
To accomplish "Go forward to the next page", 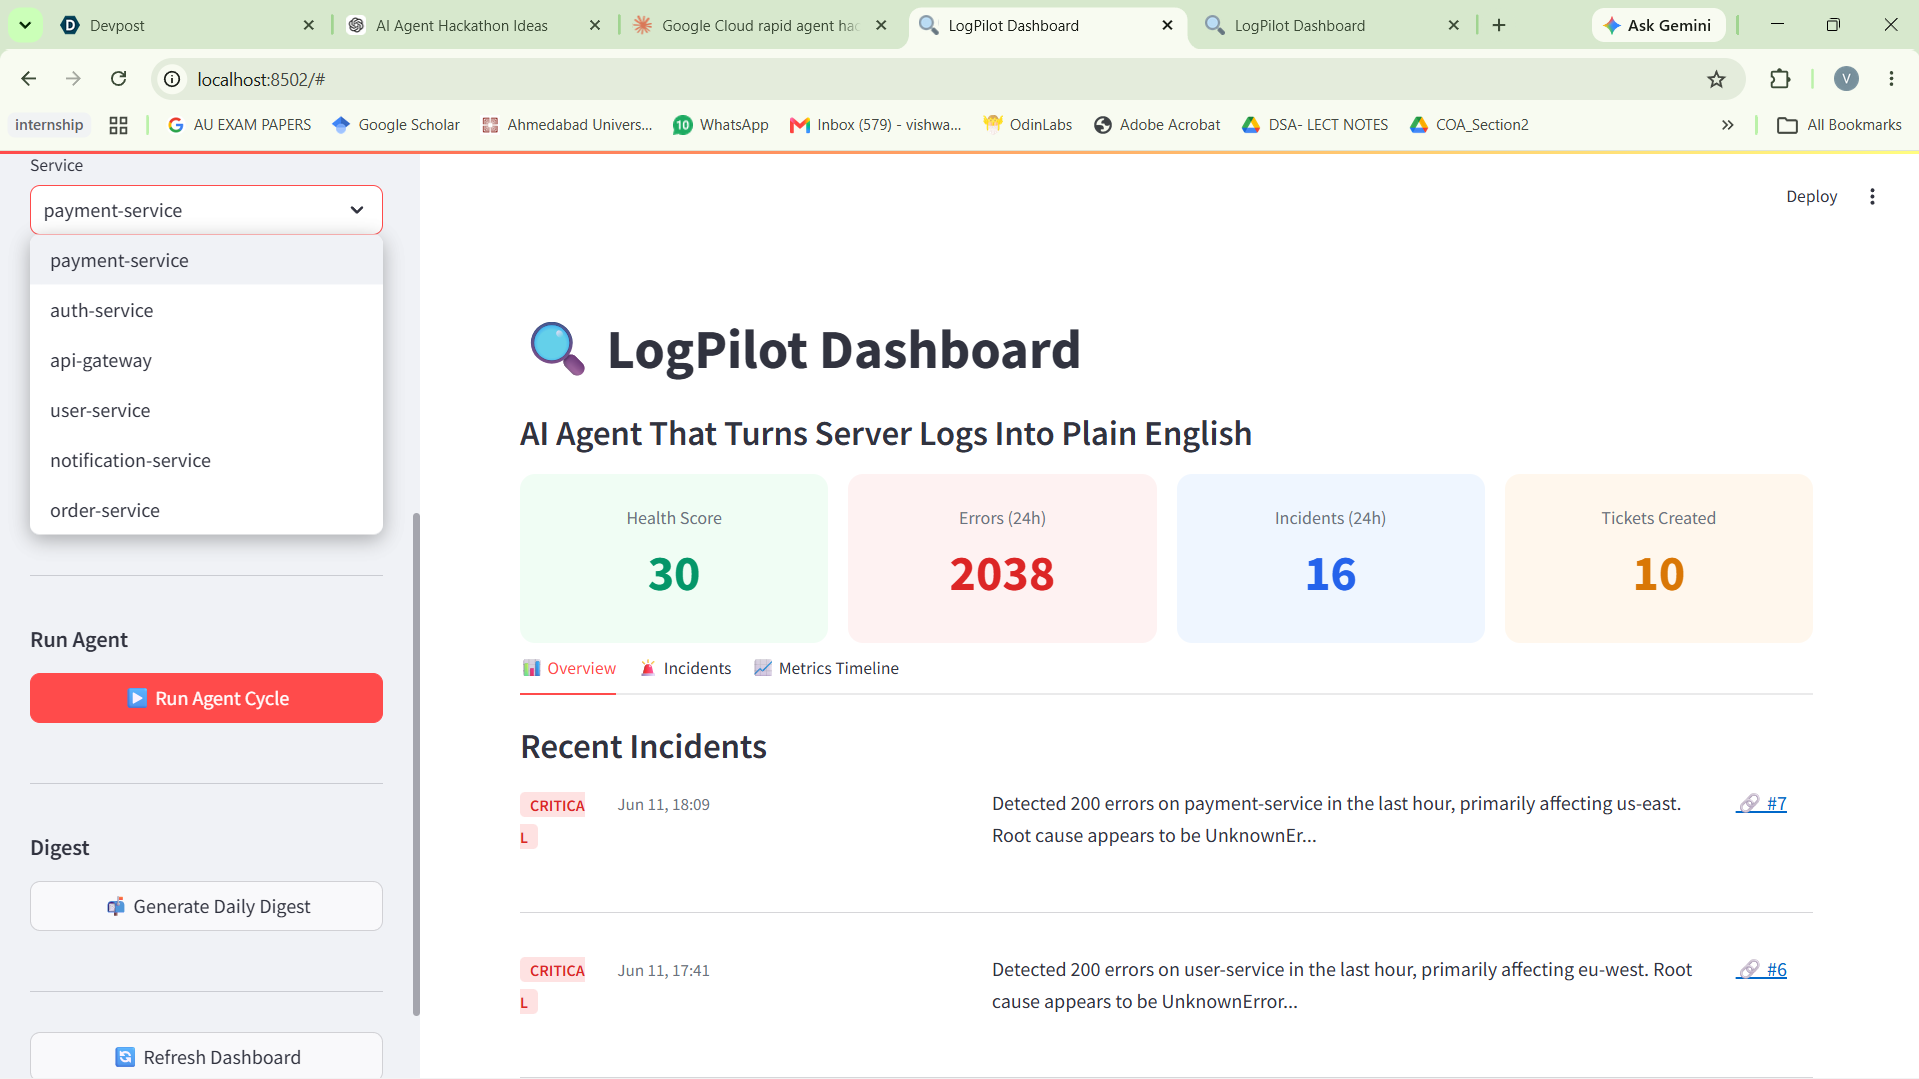I will (x=73, y=79).
